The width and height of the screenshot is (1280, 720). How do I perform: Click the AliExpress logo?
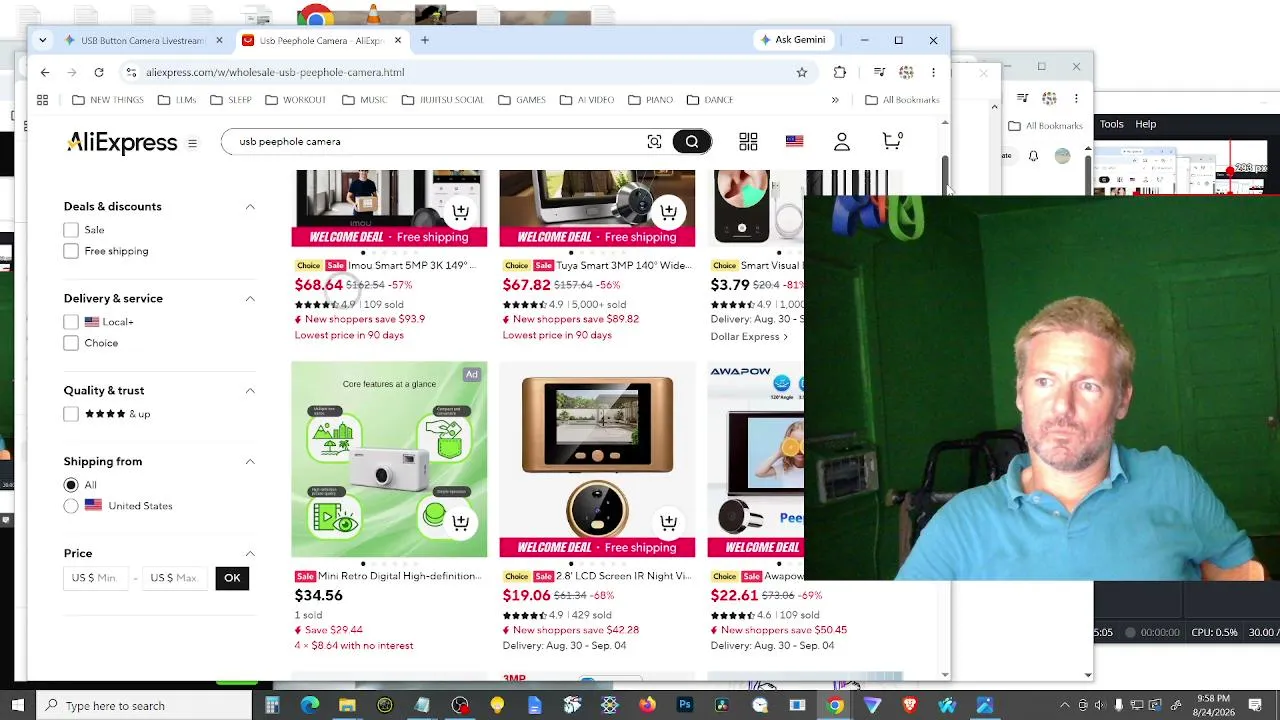(122, 143)
